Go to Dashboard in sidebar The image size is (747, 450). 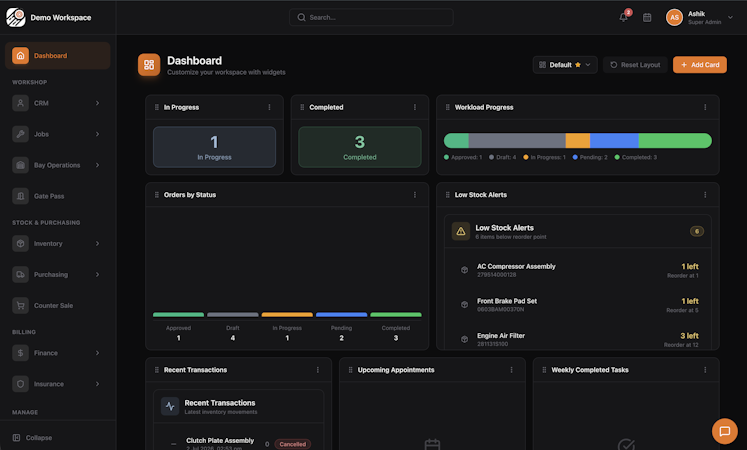click(58, 56)
